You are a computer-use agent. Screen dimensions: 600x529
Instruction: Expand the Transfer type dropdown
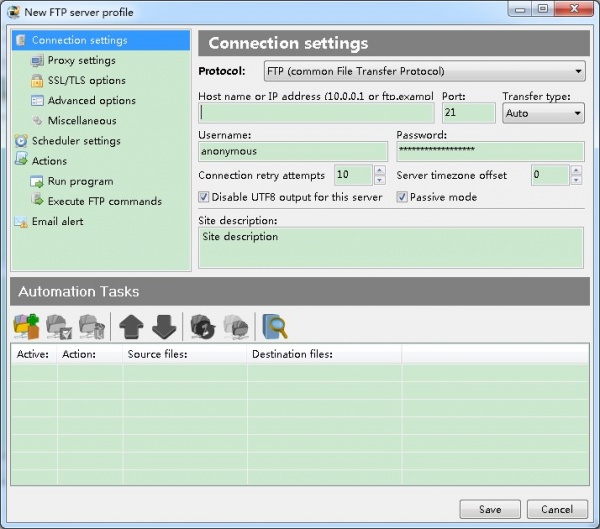(x=543, y=113)
